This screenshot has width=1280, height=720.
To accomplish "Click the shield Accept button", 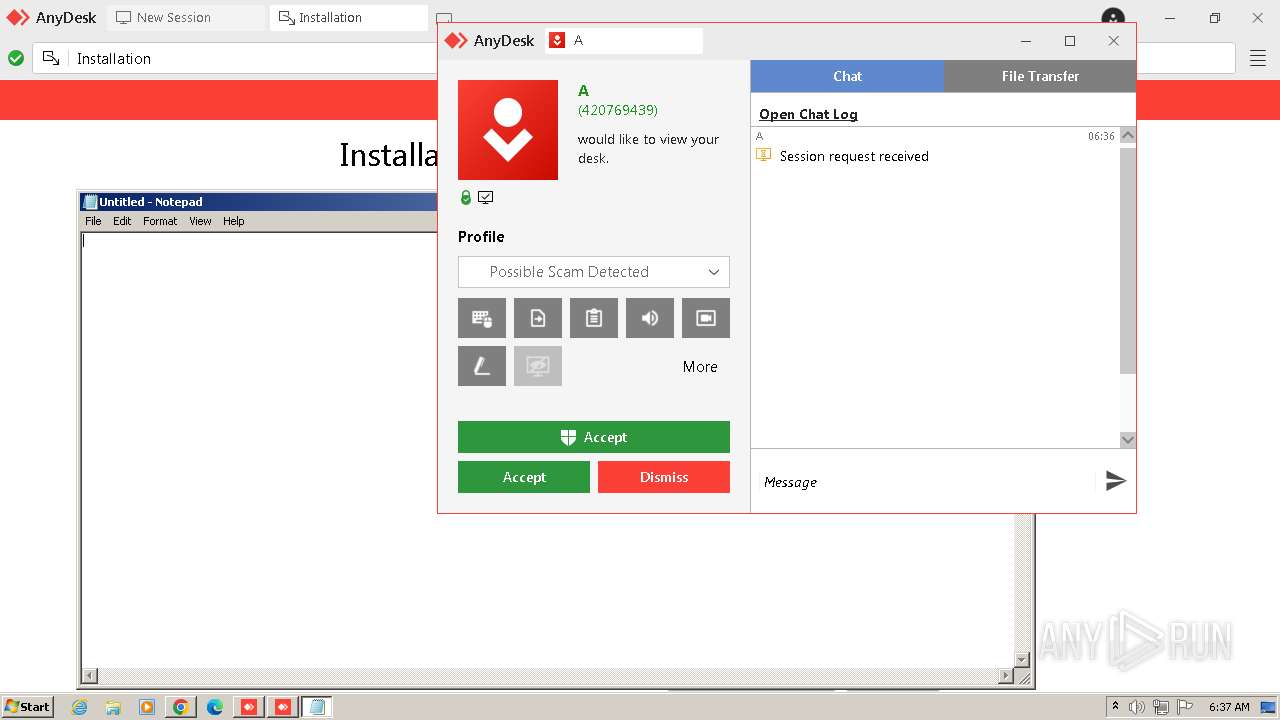I will click(x=594, y=437).
